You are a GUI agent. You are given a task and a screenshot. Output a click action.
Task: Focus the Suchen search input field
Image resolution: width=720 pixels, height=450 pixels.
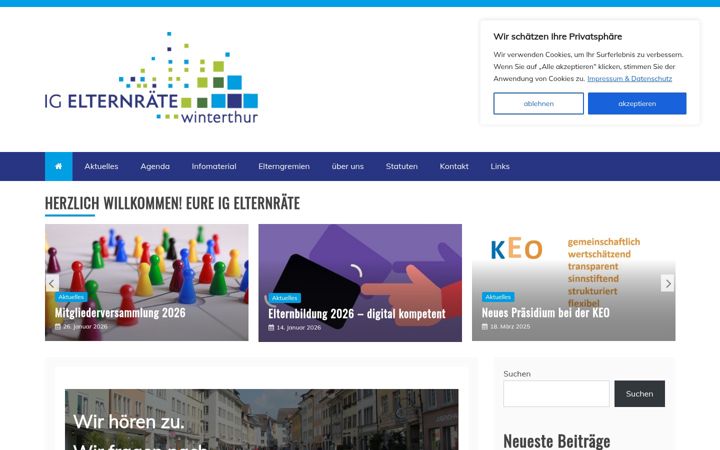click(556, 394)
